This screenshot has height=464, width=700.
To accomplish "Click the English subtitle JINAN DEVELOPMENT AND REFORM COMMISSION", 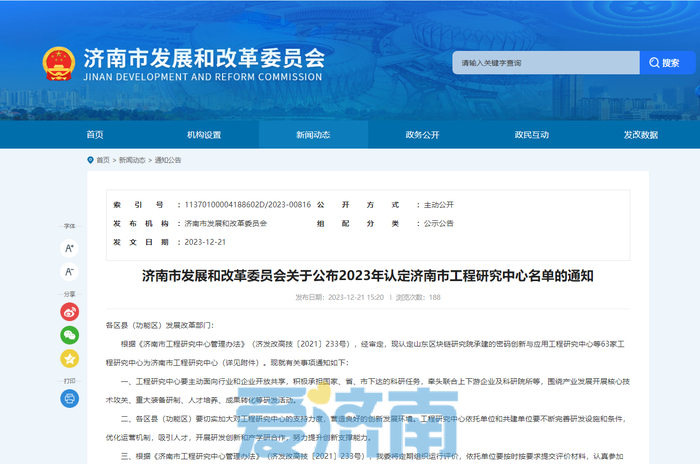I will pyautogui.click(x=203, y=77).
